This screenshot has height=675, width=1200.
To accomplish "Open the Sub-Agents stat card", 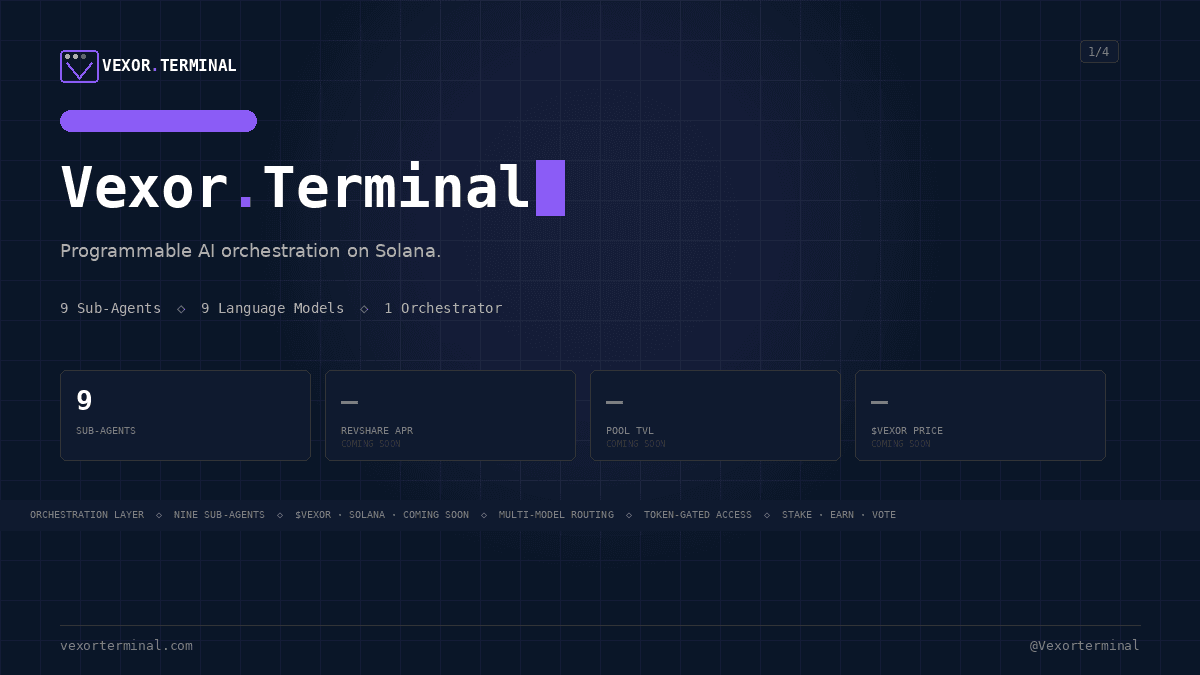I will (x=185, y=415).
